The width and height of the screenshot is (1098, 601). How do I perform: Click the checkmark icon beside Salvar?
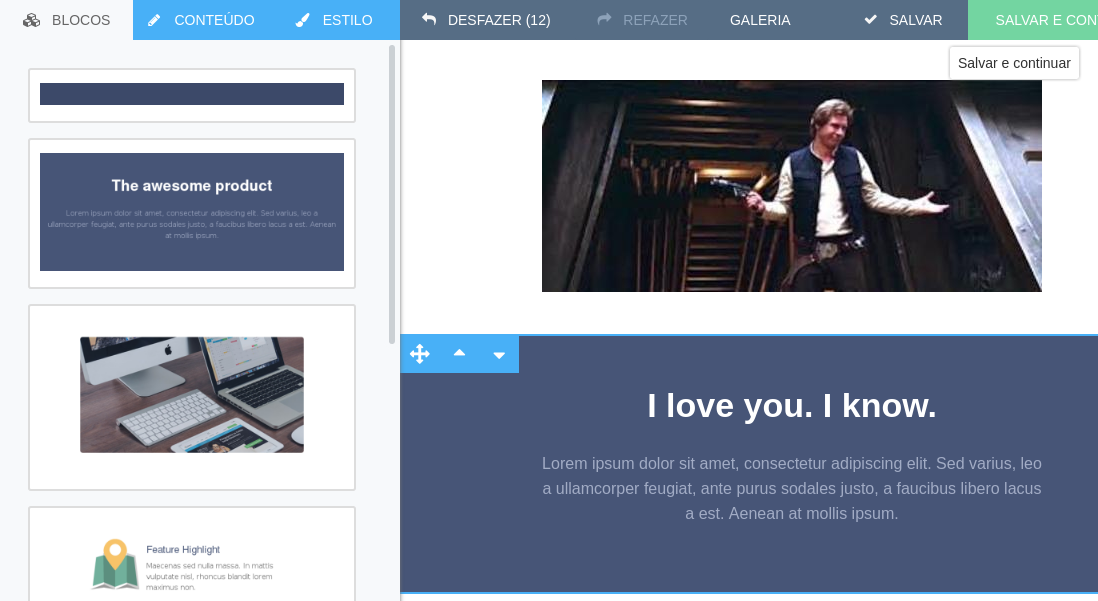click(x=870, y=20)
